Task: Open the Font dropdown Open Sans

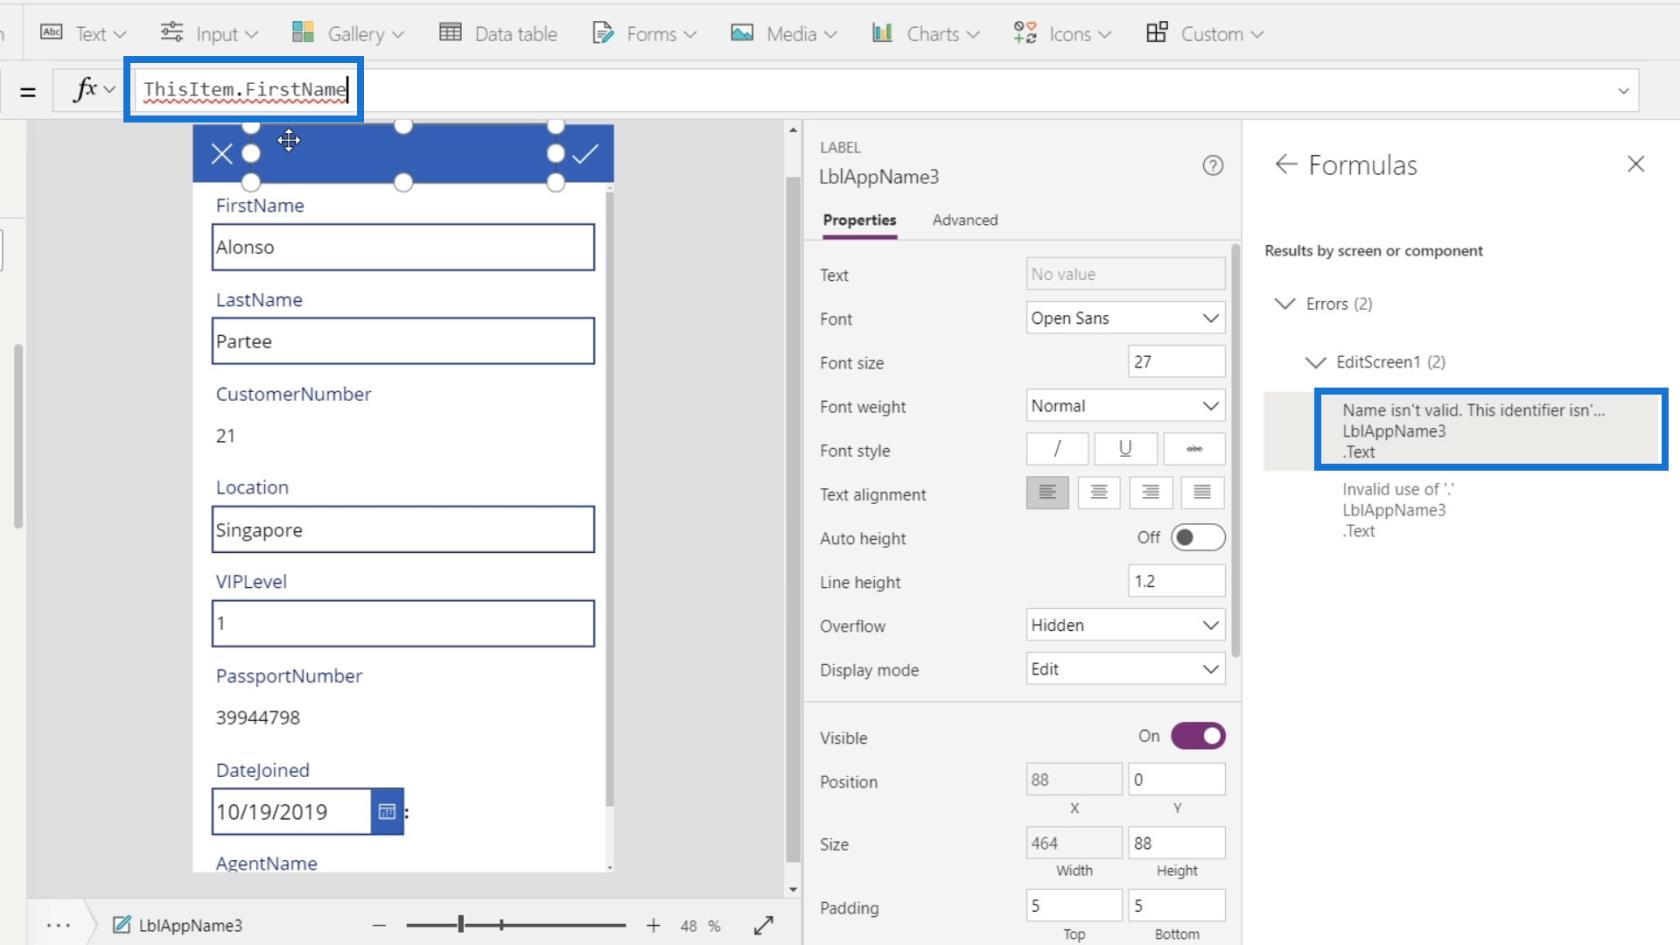Action: click(x=1125, y=318)
